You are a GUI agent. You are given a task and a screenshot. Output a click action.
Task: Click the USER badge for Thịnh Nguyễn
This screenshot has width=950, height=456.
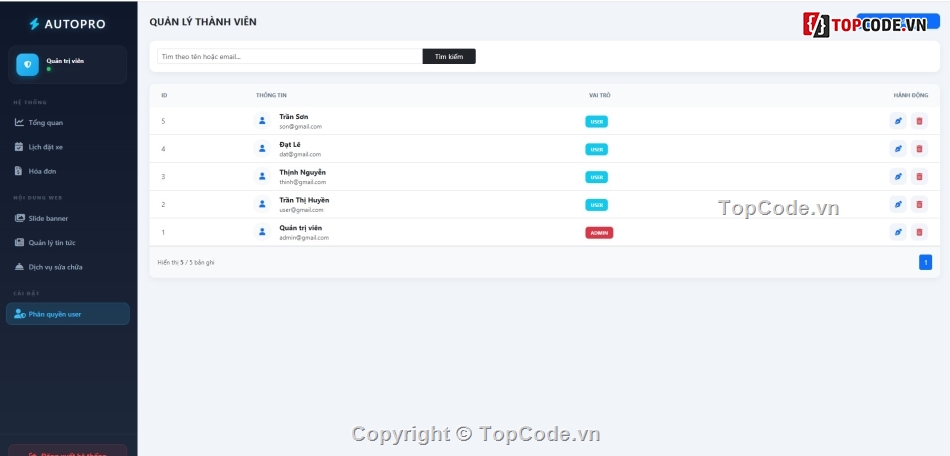click(596, 177)
